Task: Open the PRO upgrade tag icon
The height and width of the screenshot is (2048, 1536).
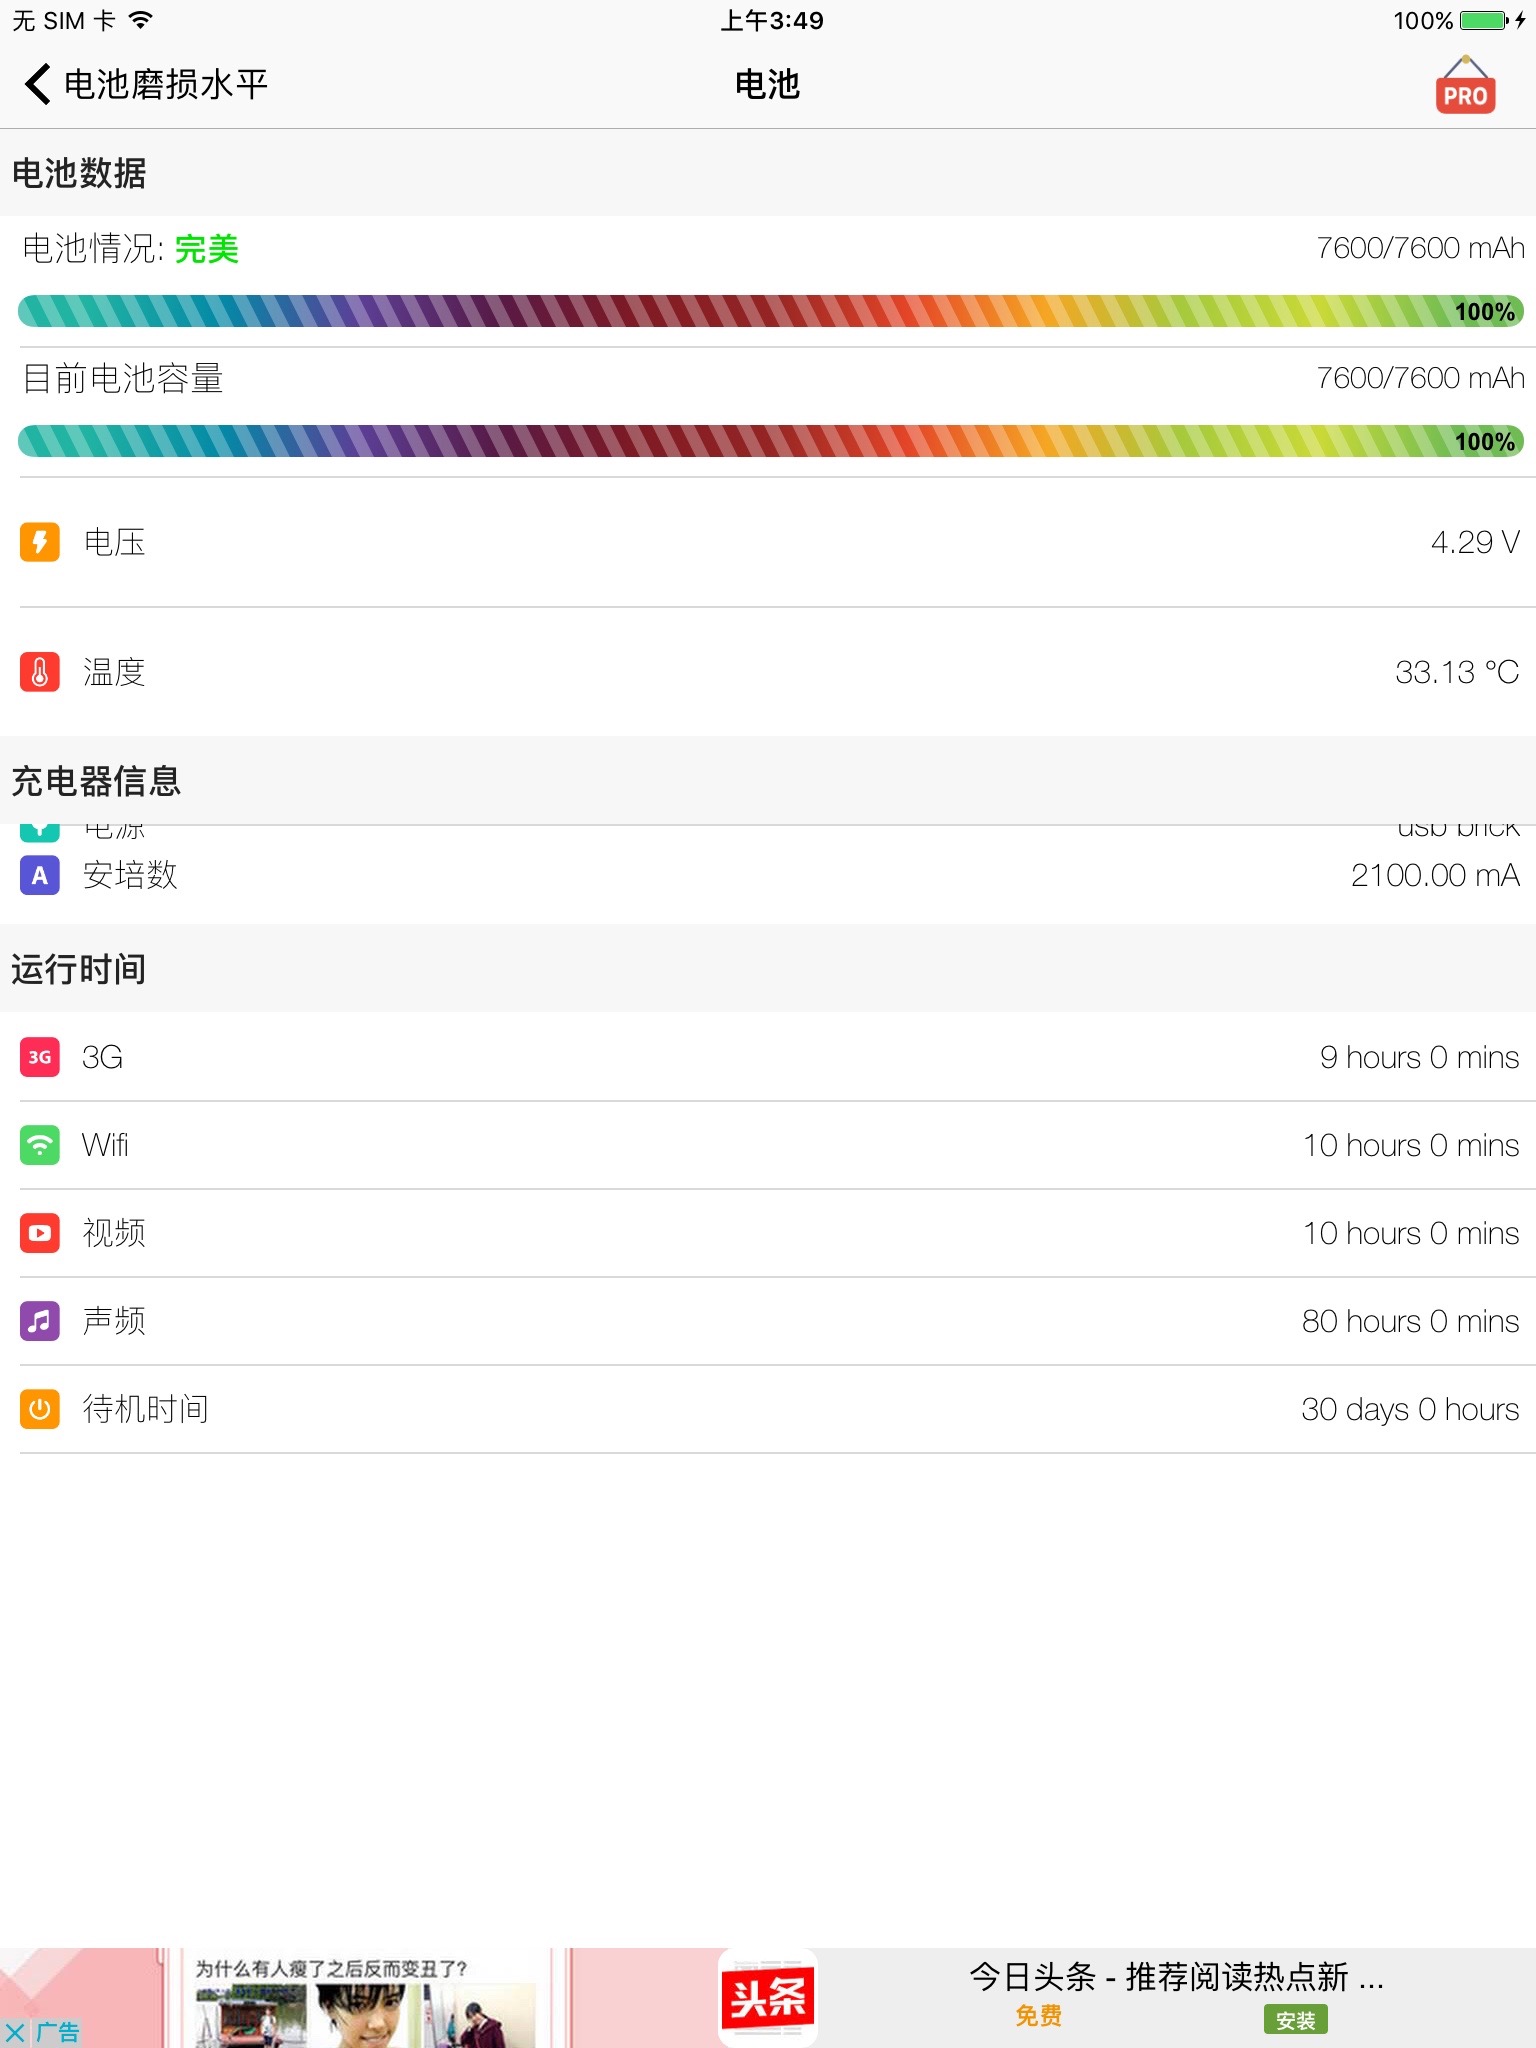Action: [x=1465, y=86]
